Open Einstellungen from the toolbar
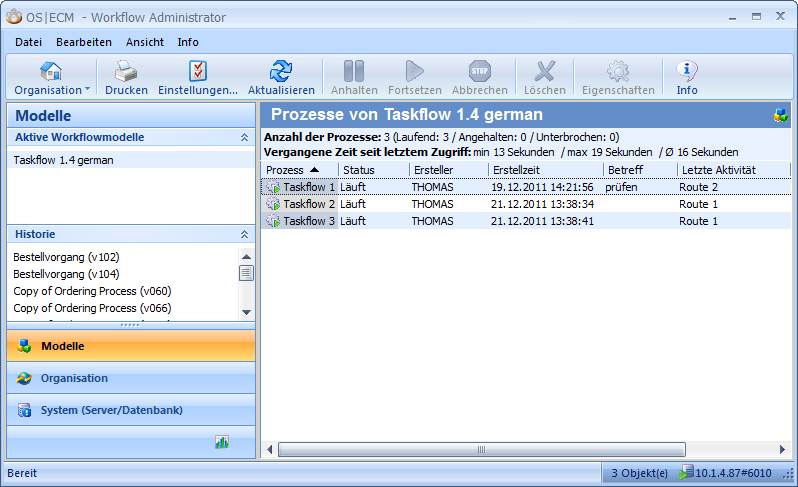The image size is (798, 487). point(198,71)
